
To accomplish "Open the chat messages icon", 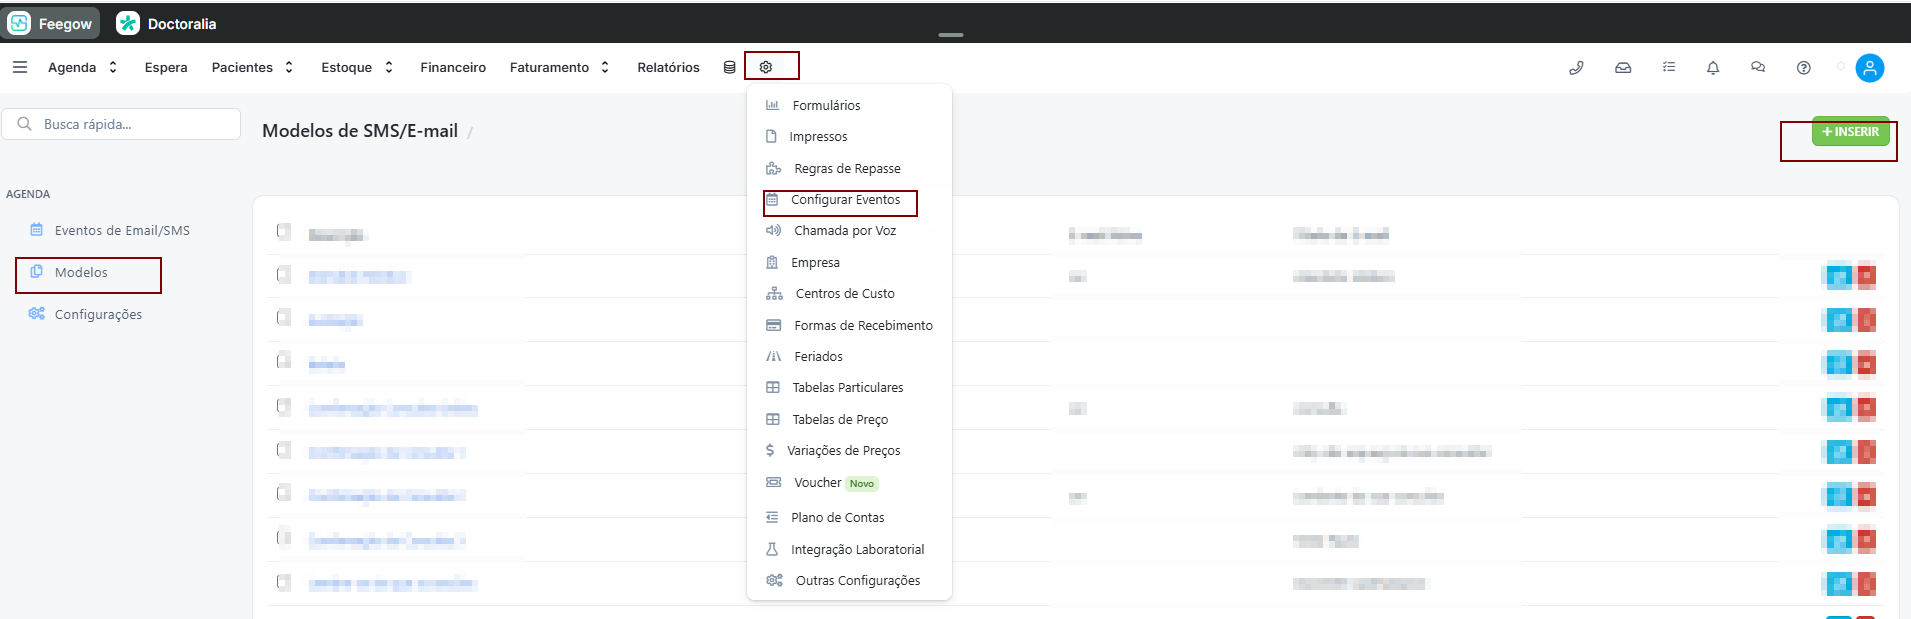I will [1758, 67].
